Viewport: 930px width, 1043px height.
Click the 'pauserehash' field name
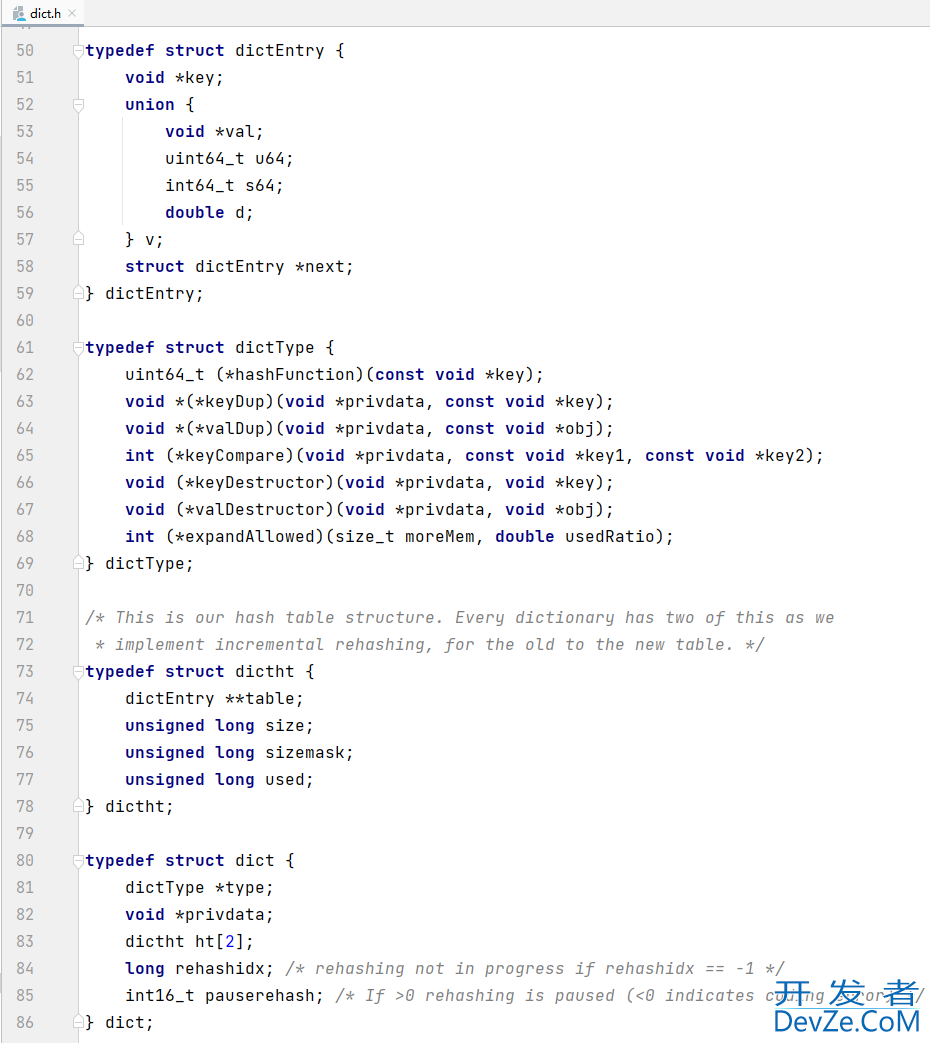tap(259, 996)
